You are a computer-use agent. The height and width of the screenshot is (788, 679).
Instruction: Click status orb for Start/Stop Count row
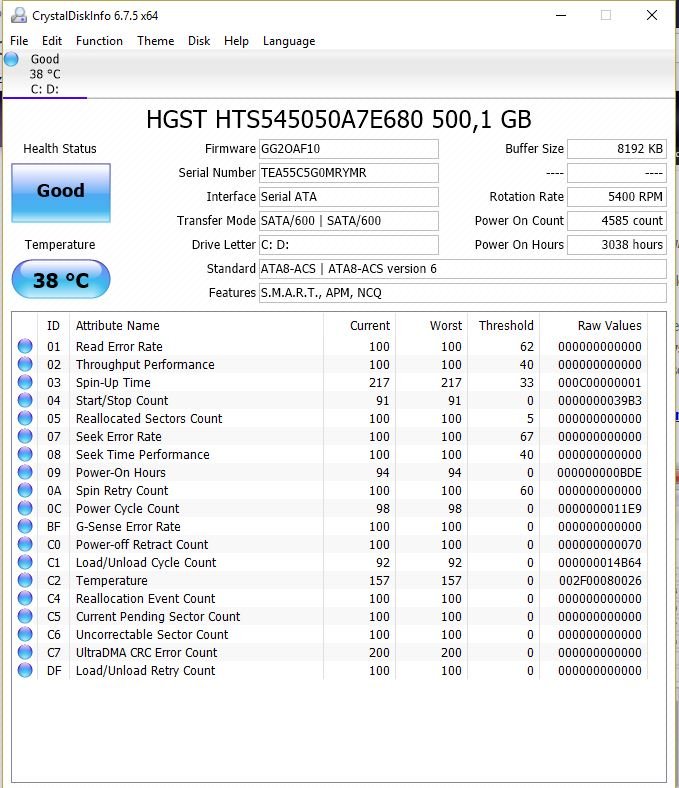click(x=25, y=401)
